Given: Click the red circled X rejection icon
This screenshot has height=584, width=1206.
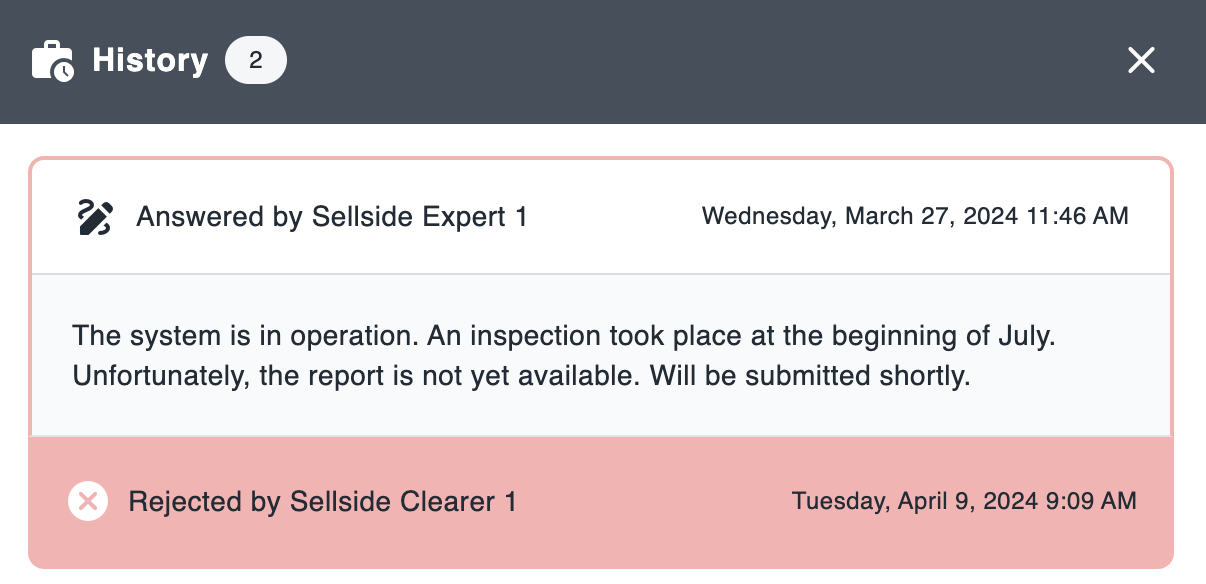Looking at the screenshot, I should (x=88, y=500).
